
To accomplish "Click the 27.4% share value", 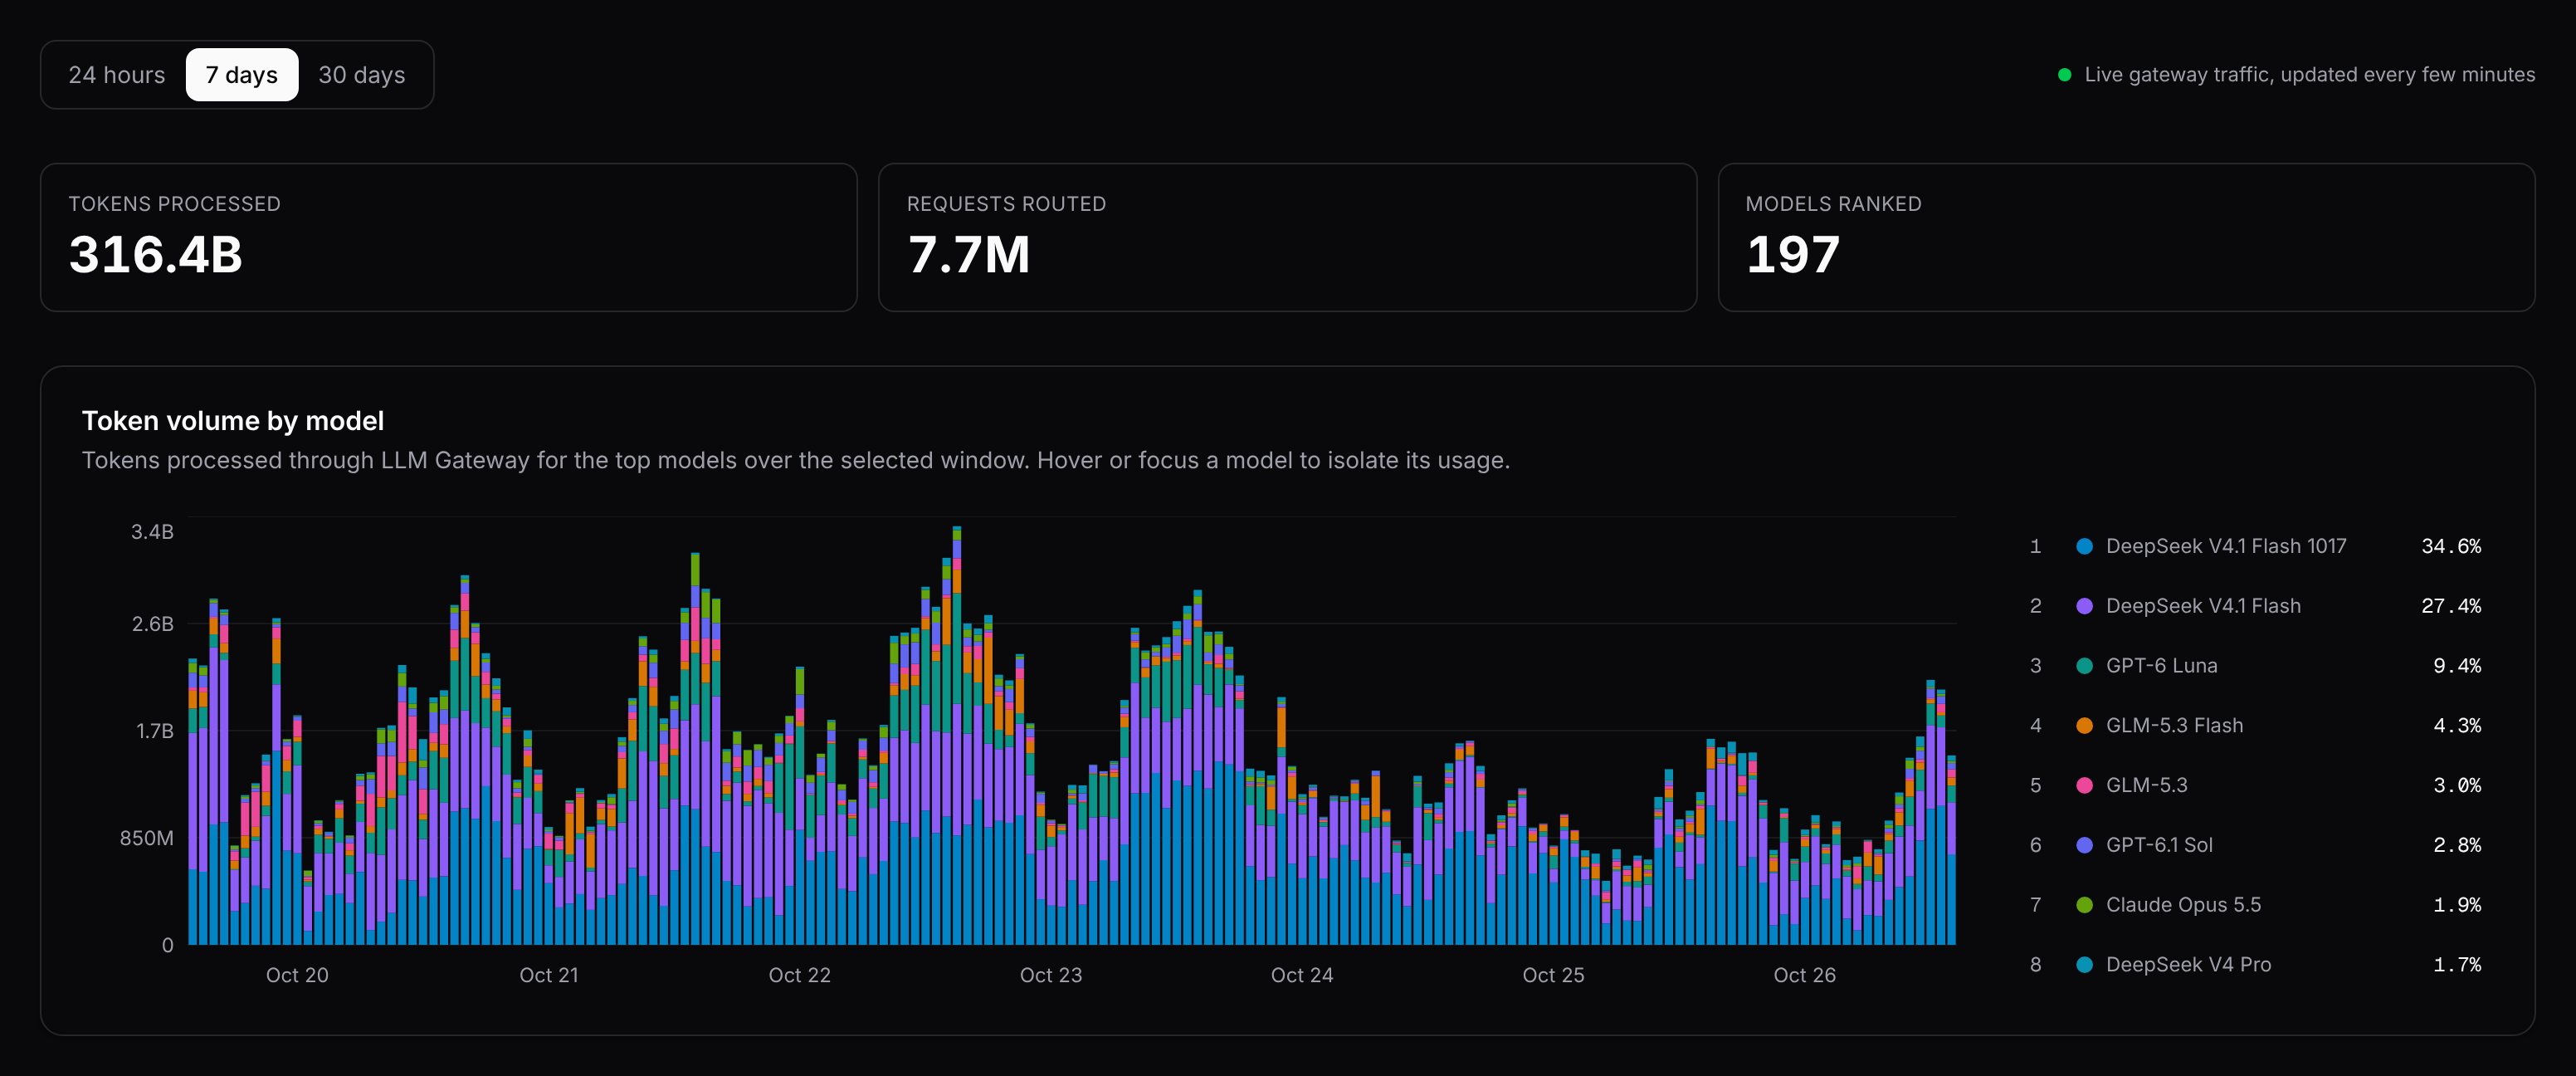I will coord(2451,607).
